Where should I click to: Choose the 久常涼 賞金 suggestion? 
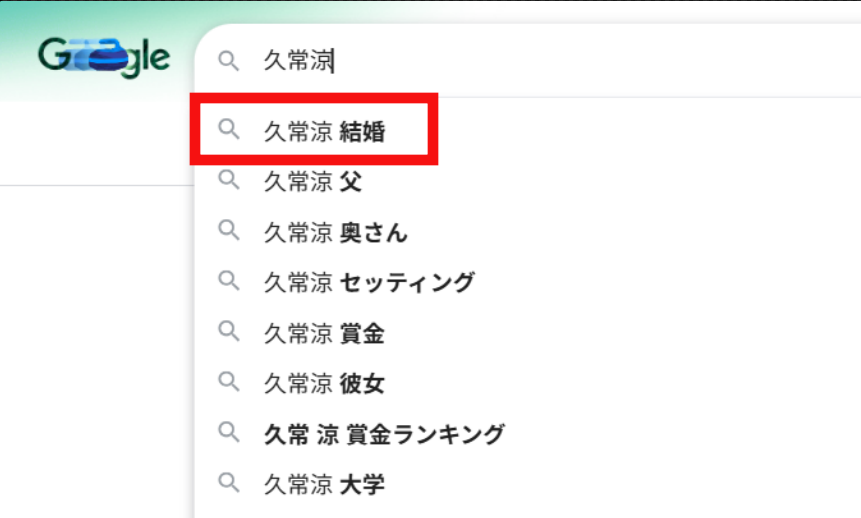(324, 334)
